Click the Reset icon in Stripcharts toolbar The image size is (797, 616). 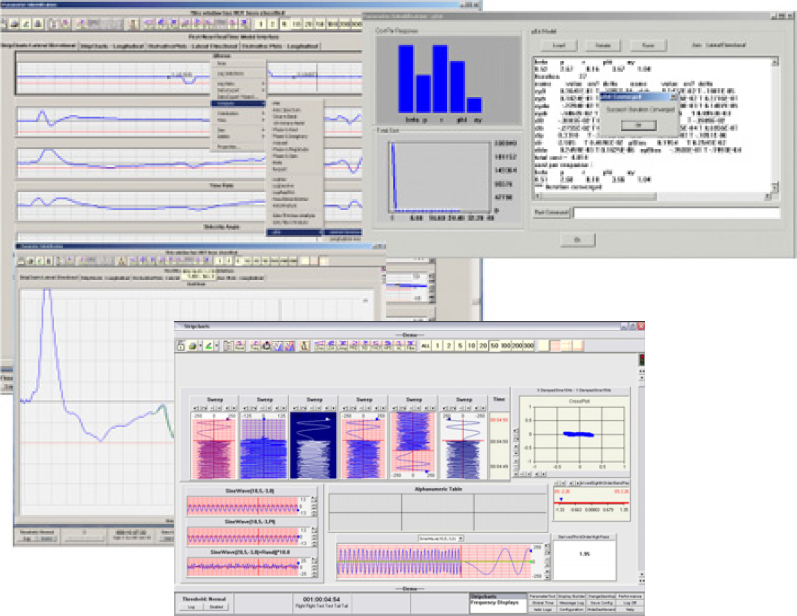click(239, 346)
